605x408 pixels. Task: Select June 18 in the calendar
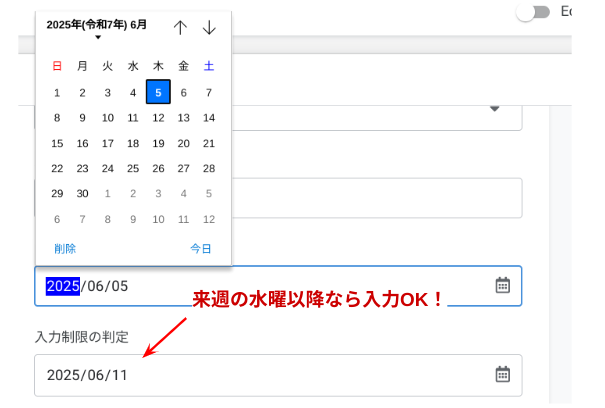coord(133,144)
